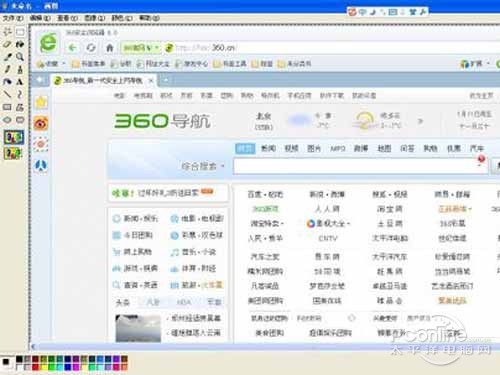Open the 图像(I) menu

[x=94, y=18]
